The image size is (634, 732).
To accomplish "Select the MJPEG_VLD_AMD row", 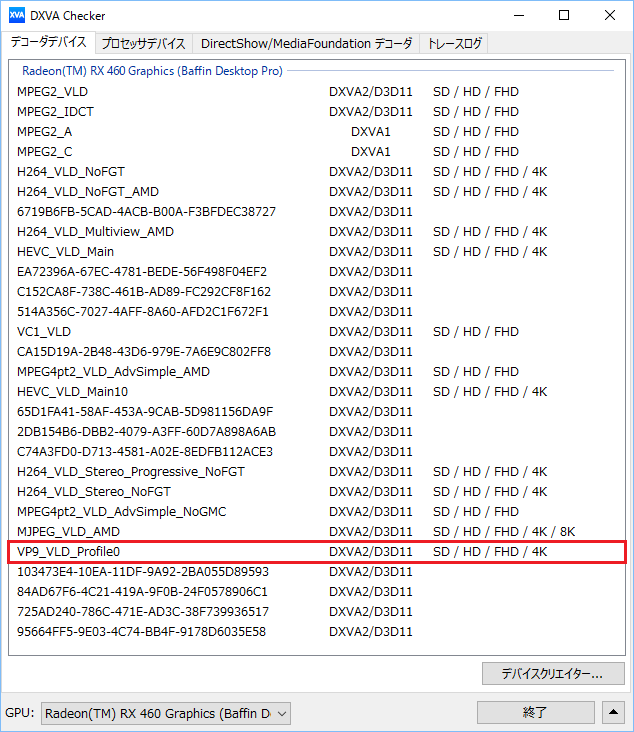I will [317, 532].
